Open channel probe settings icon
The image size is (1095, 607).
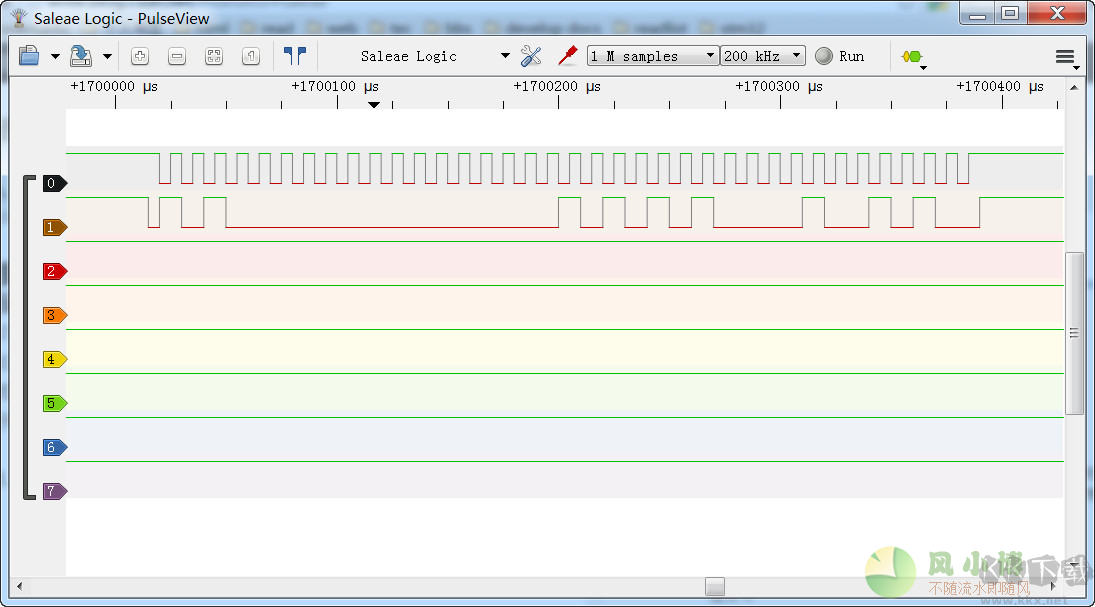[x=568, y=56]
